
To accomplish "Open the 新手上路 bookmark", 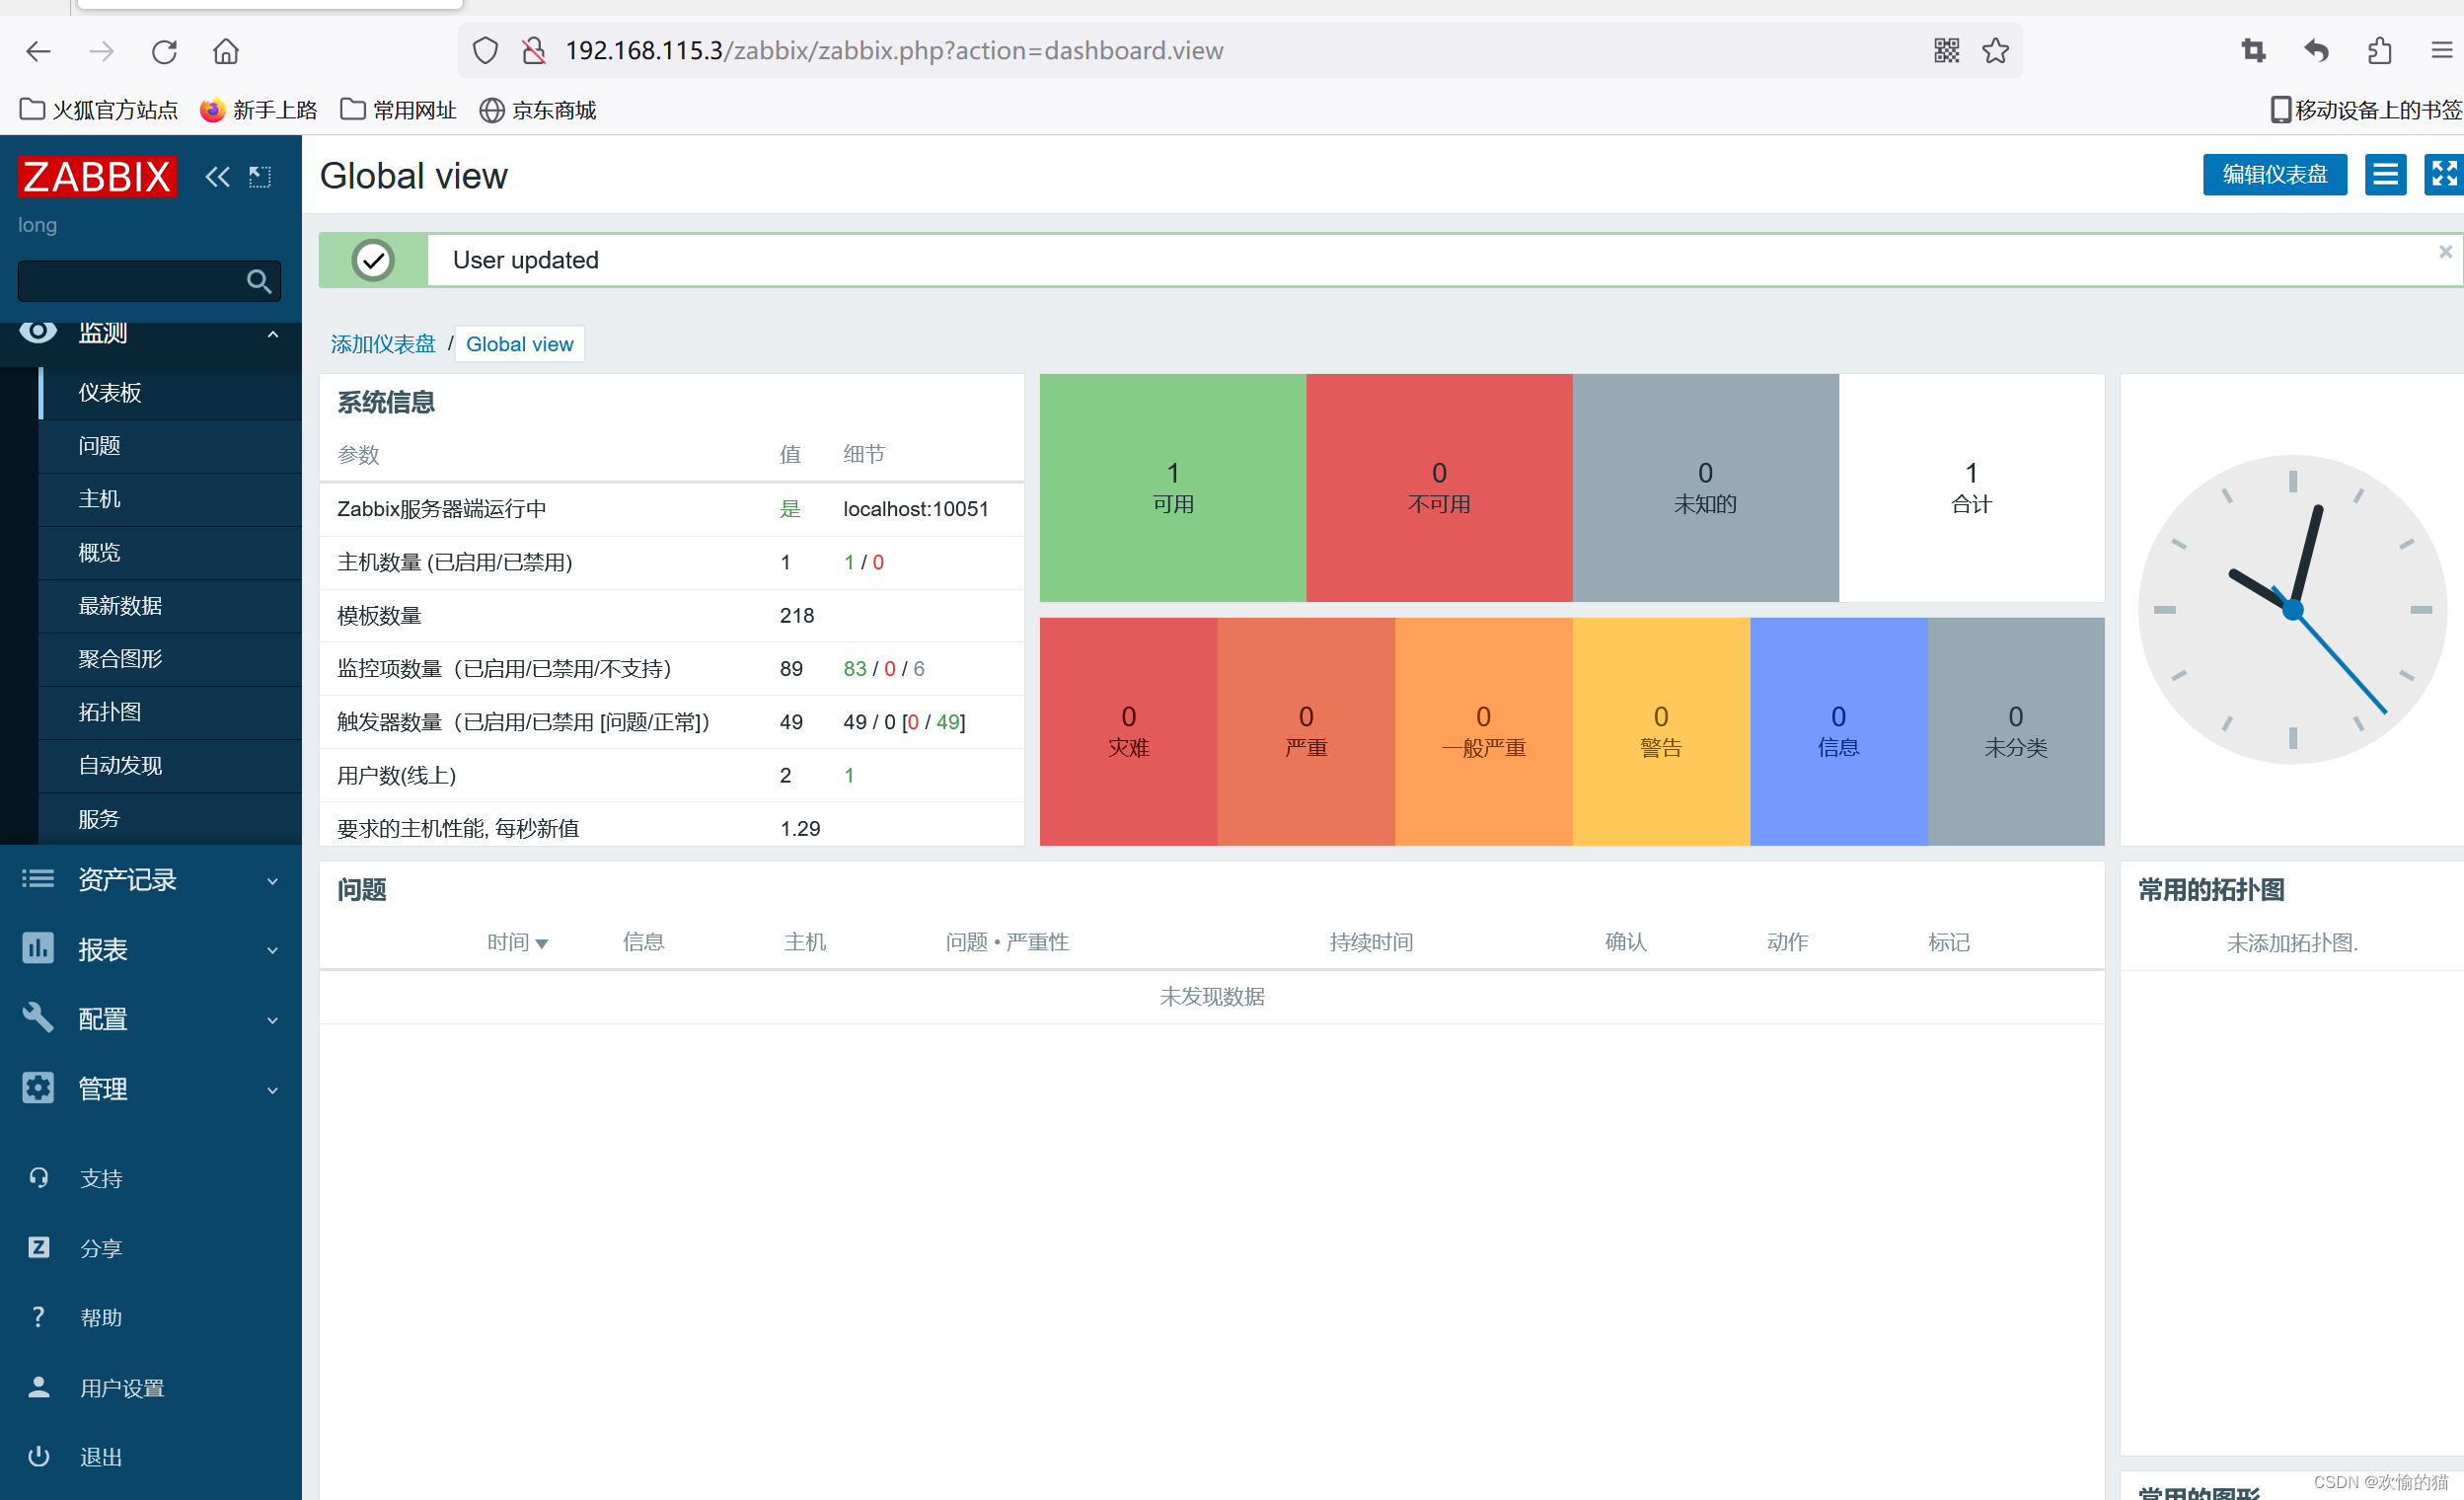I will coord(259,110).
